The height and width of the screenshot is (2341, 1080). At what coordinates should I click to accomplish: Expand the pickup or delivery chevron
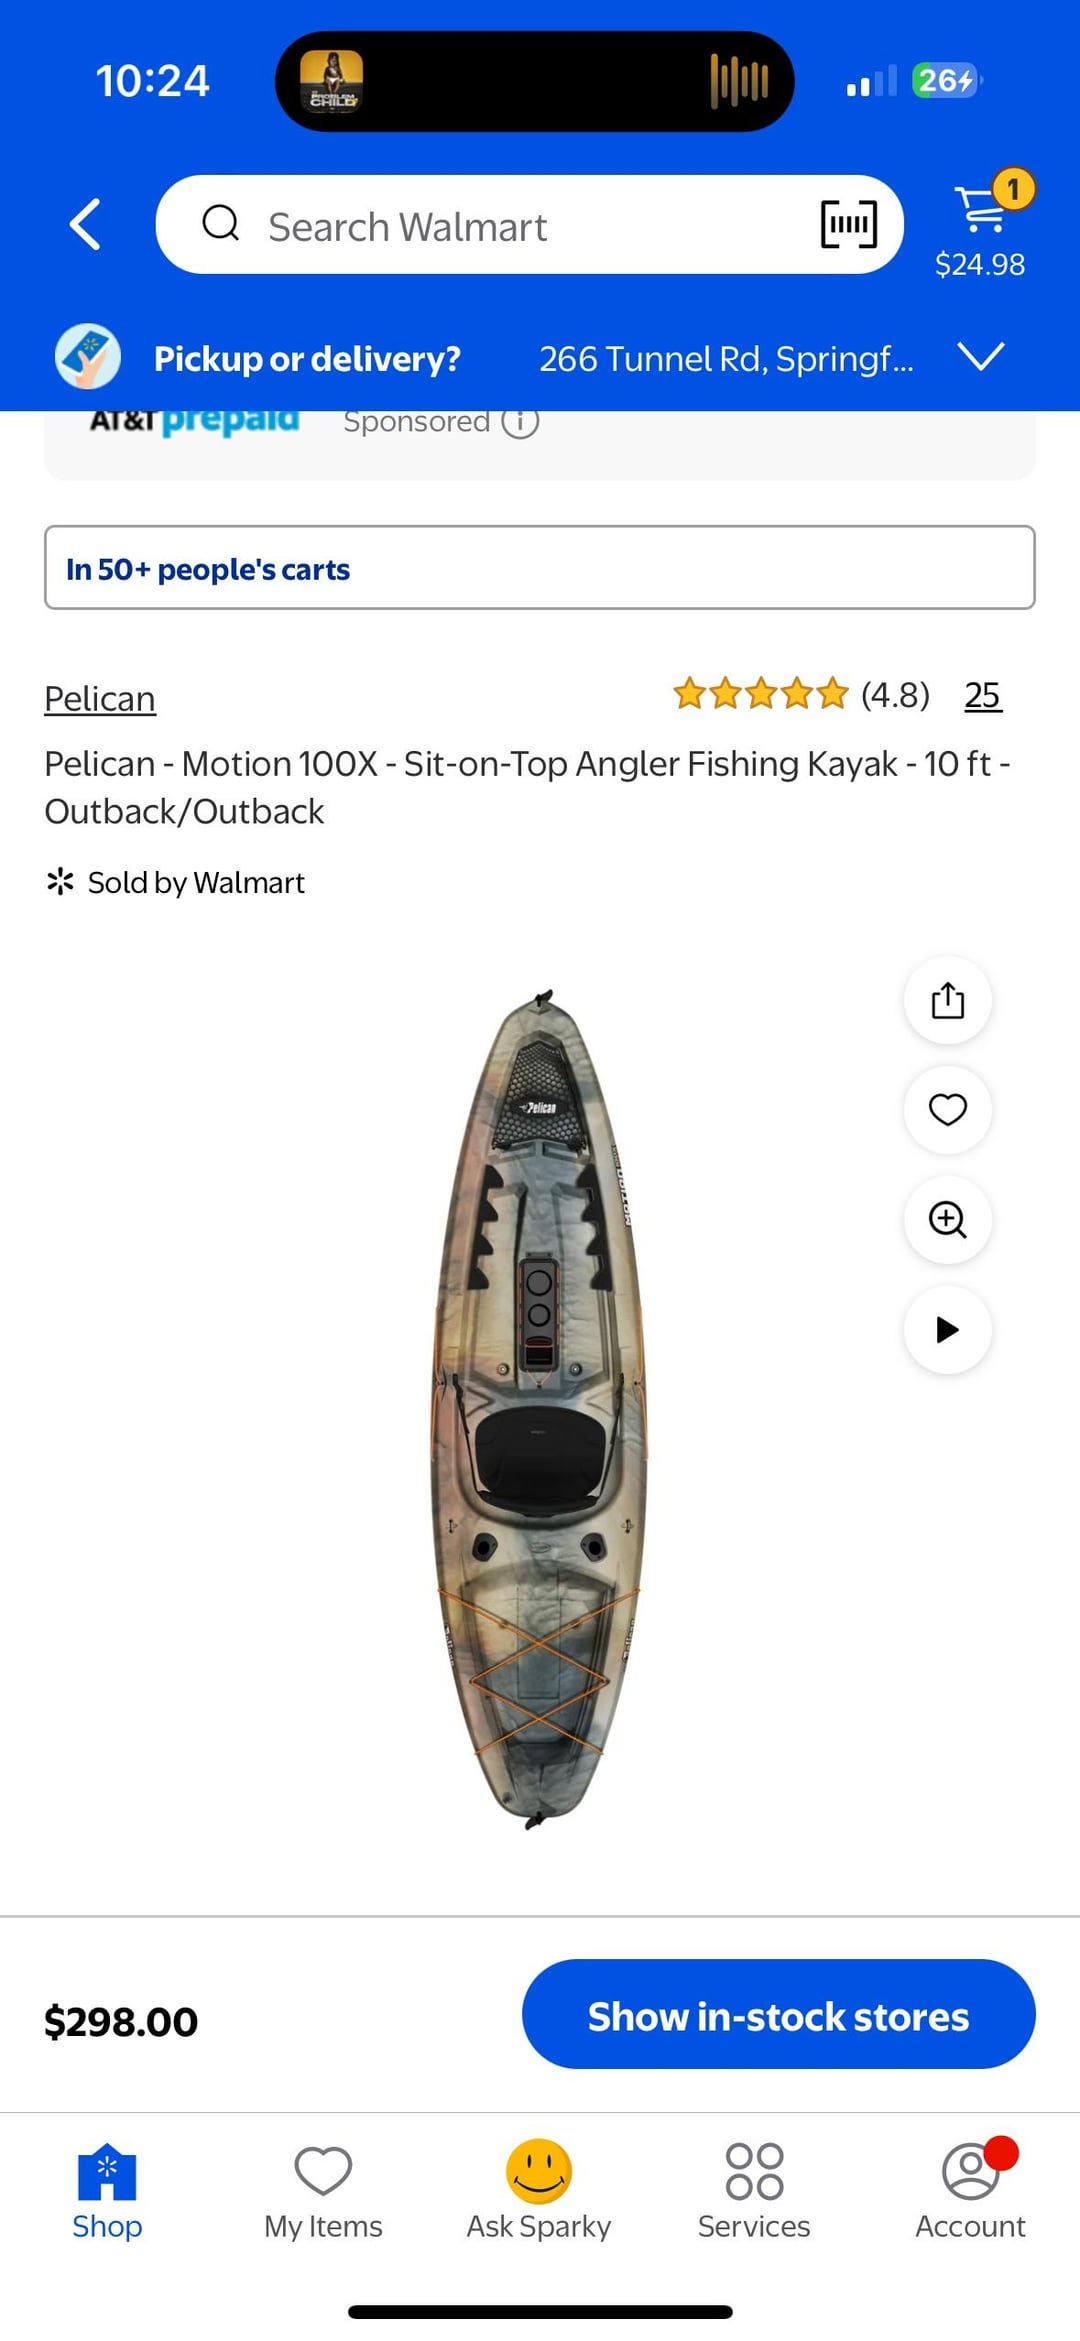[980, 357]
